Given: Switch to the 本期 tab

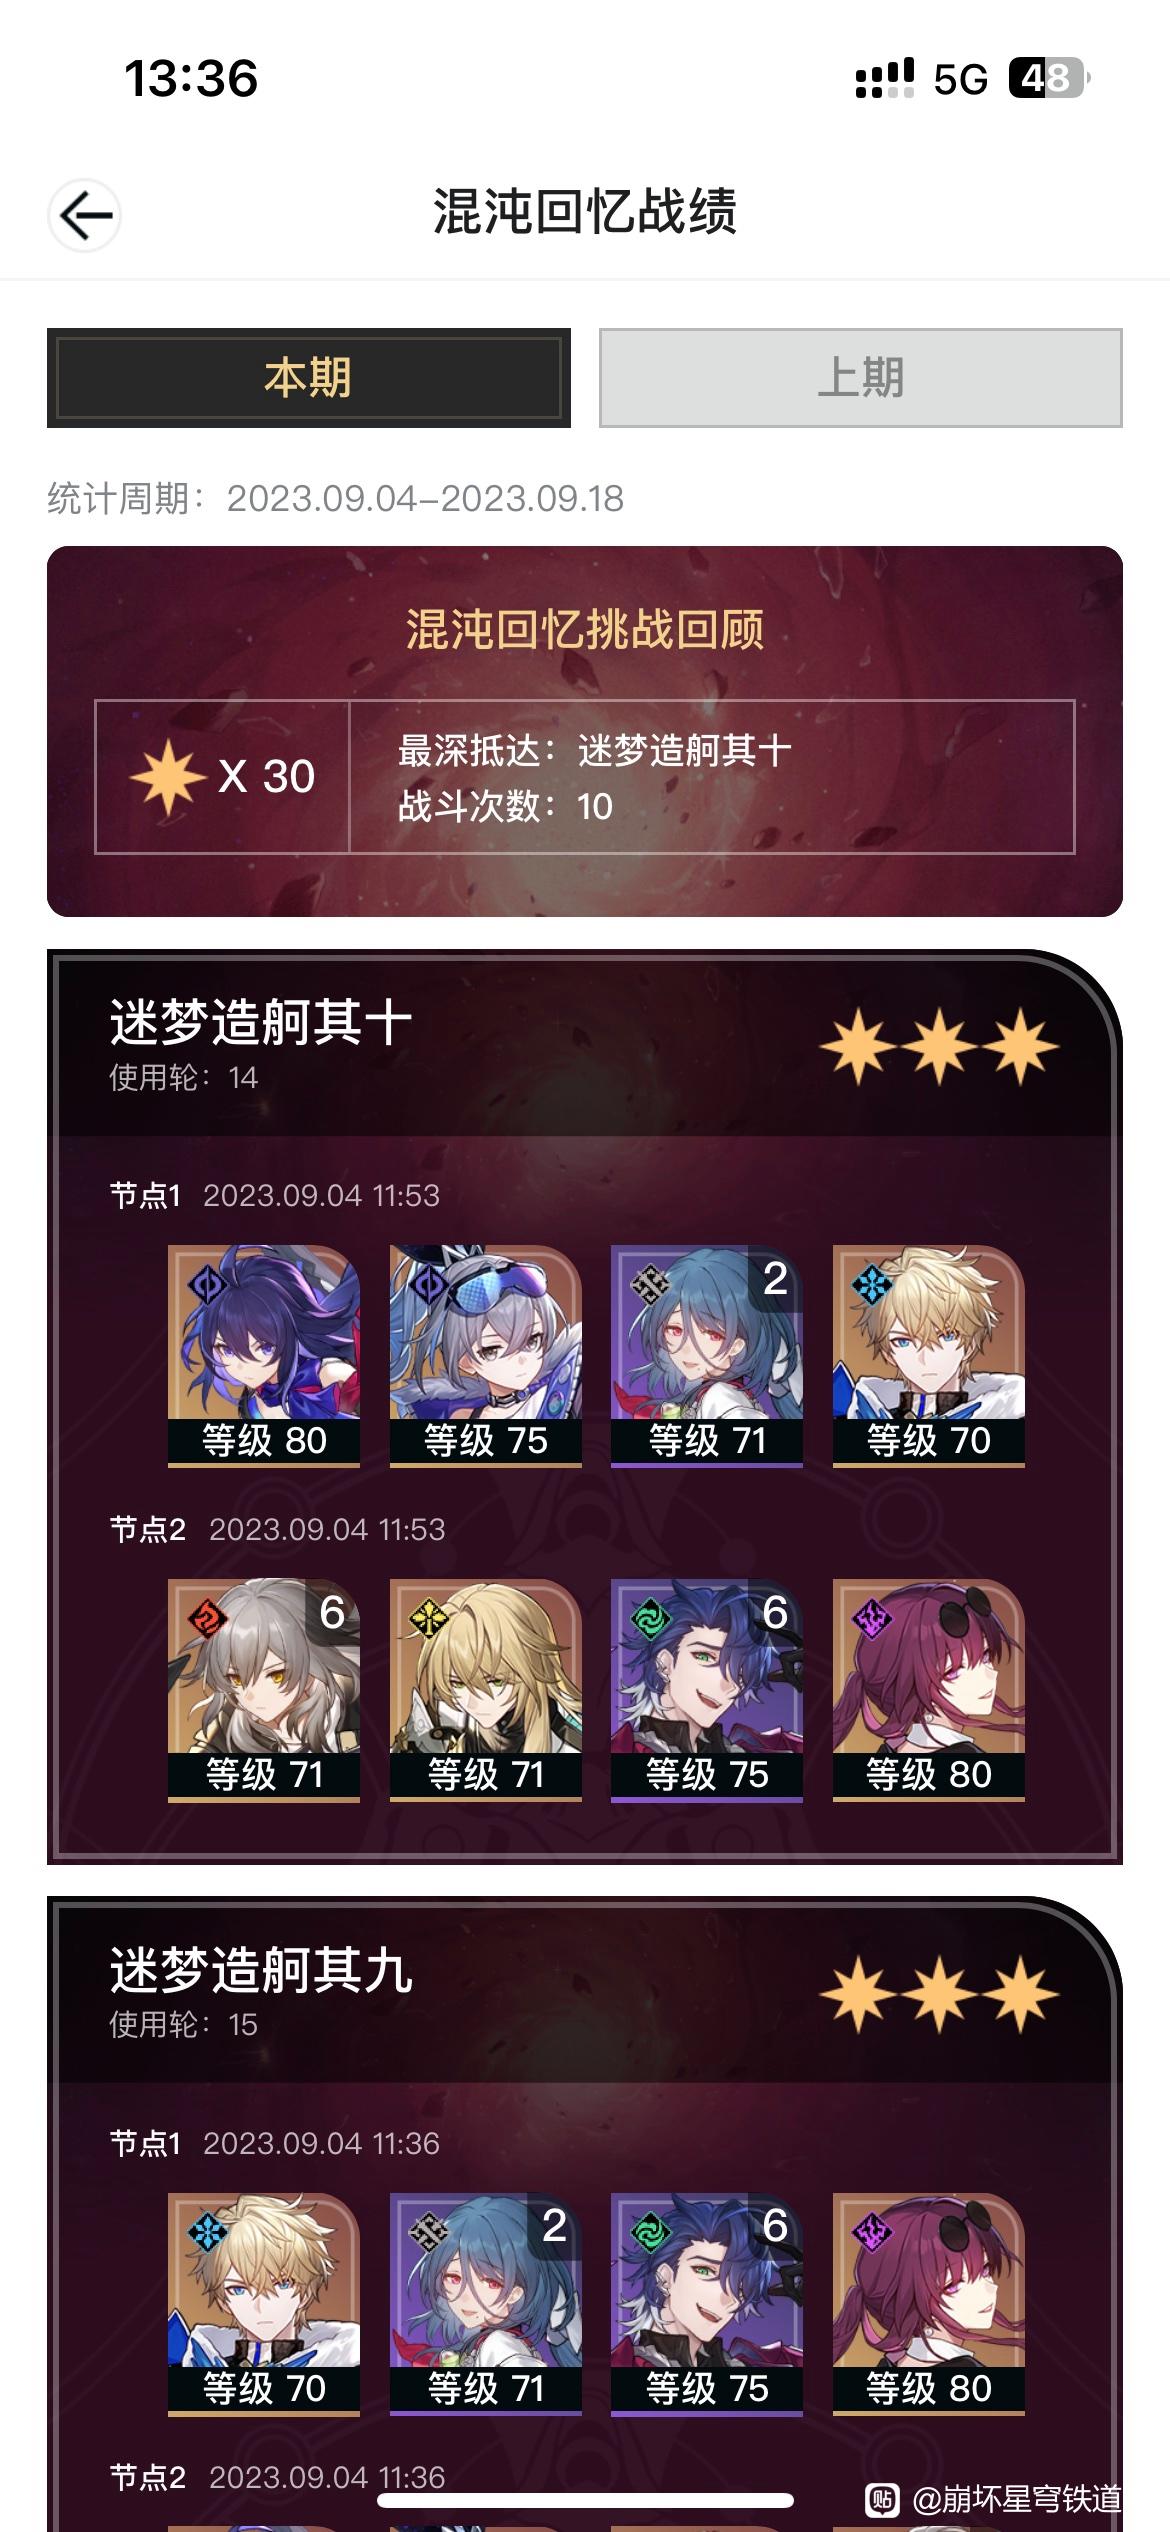Looking at the screenshot, I should (x=308, y=378).
